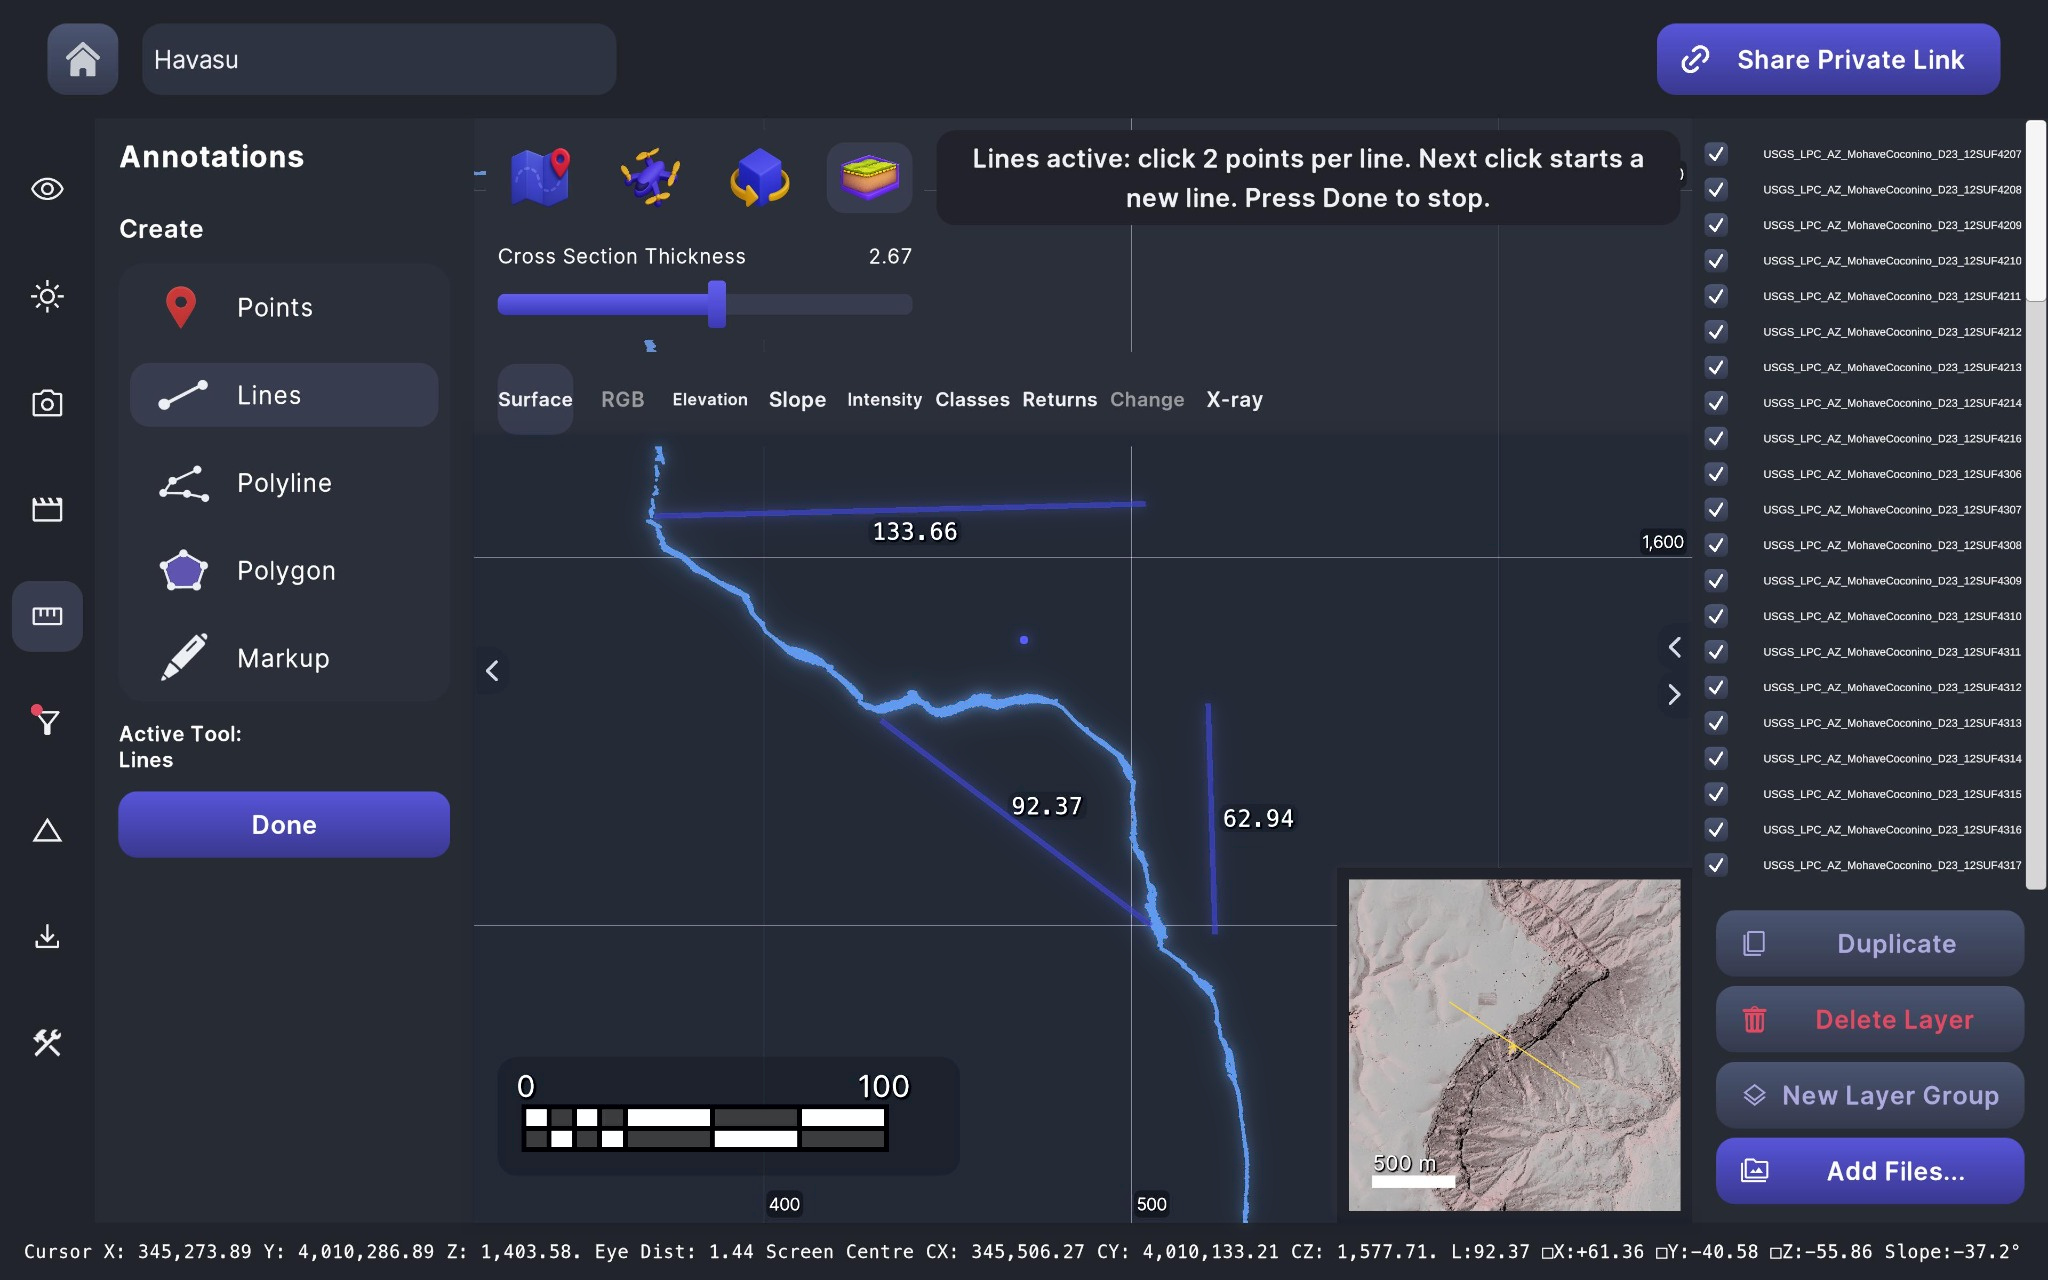
Task: Select the layered cross-section block icon
Action: [x=869, y=177]
